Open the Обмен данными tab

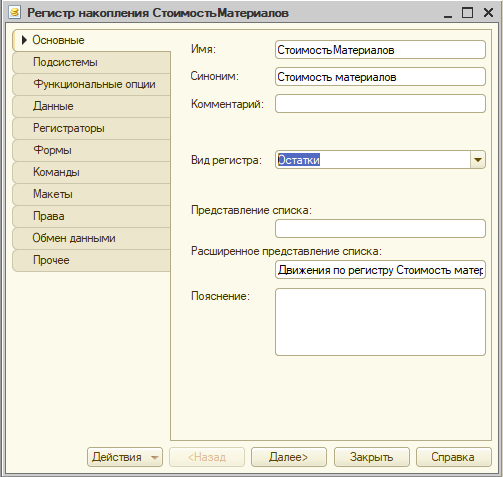[91, 238]
